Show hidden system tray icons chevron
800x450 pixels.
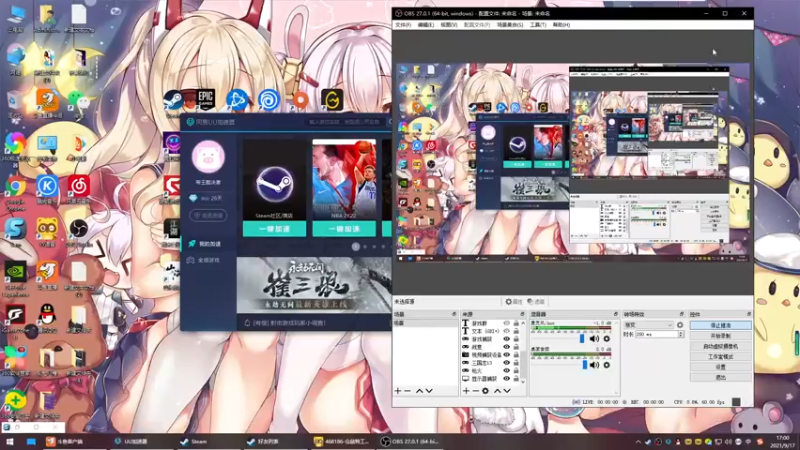click(x=638, y=442)
